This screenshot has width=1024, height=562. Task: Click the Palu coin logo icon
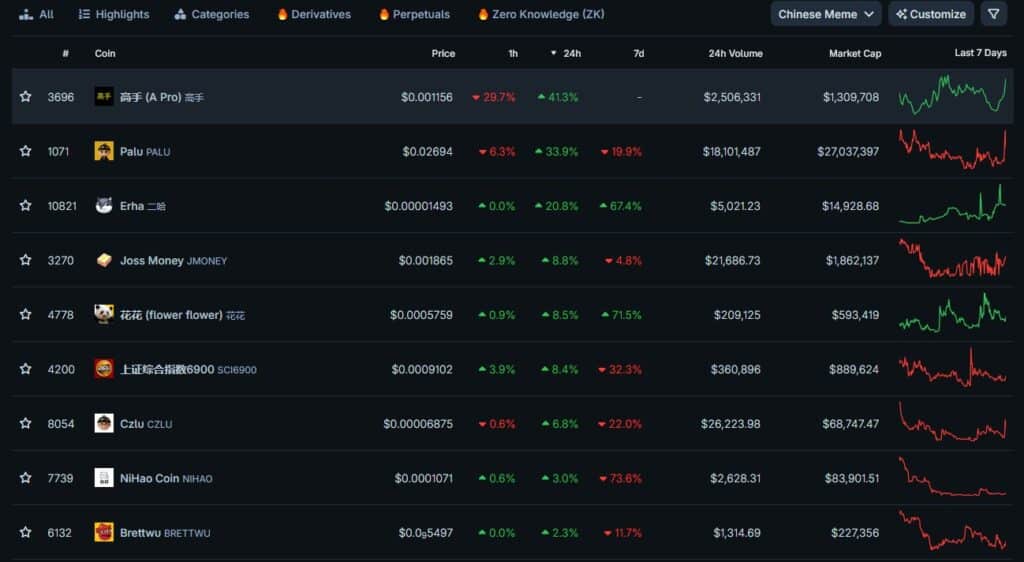click(x=104, y=151)
